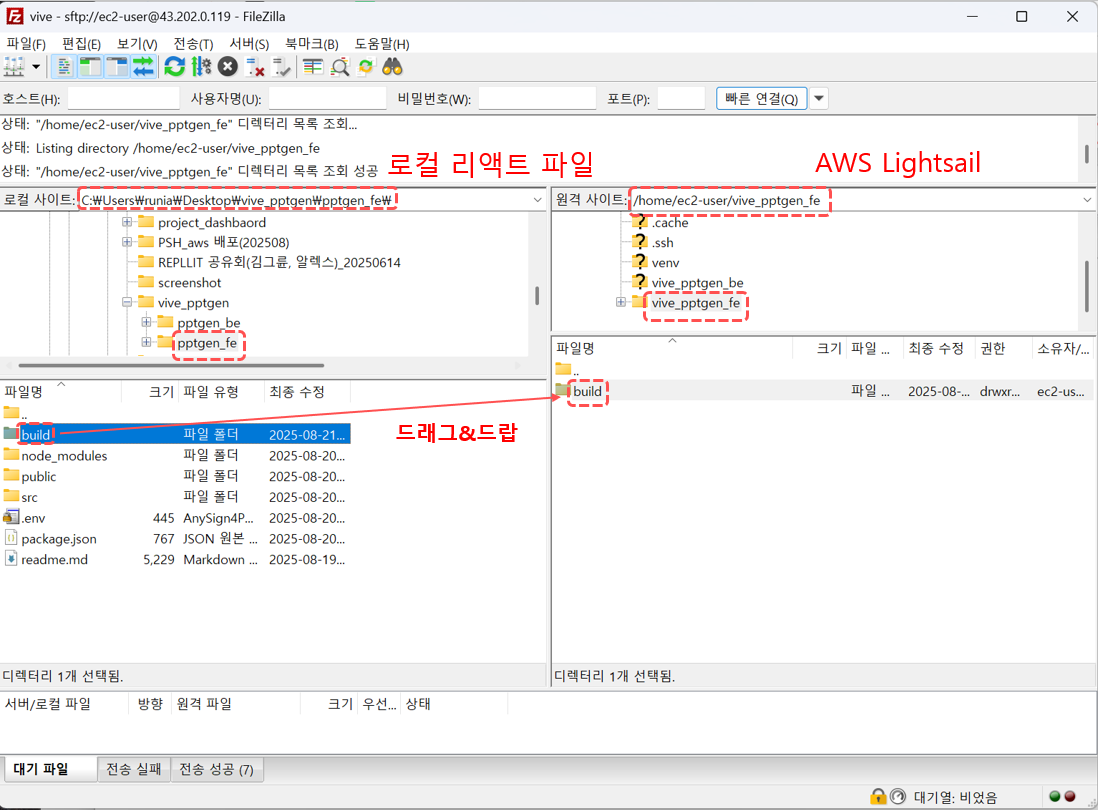The image size is (1098, 810).
Task: Expand the pptgen_fe folder node
Action: (x=146, y=342)
